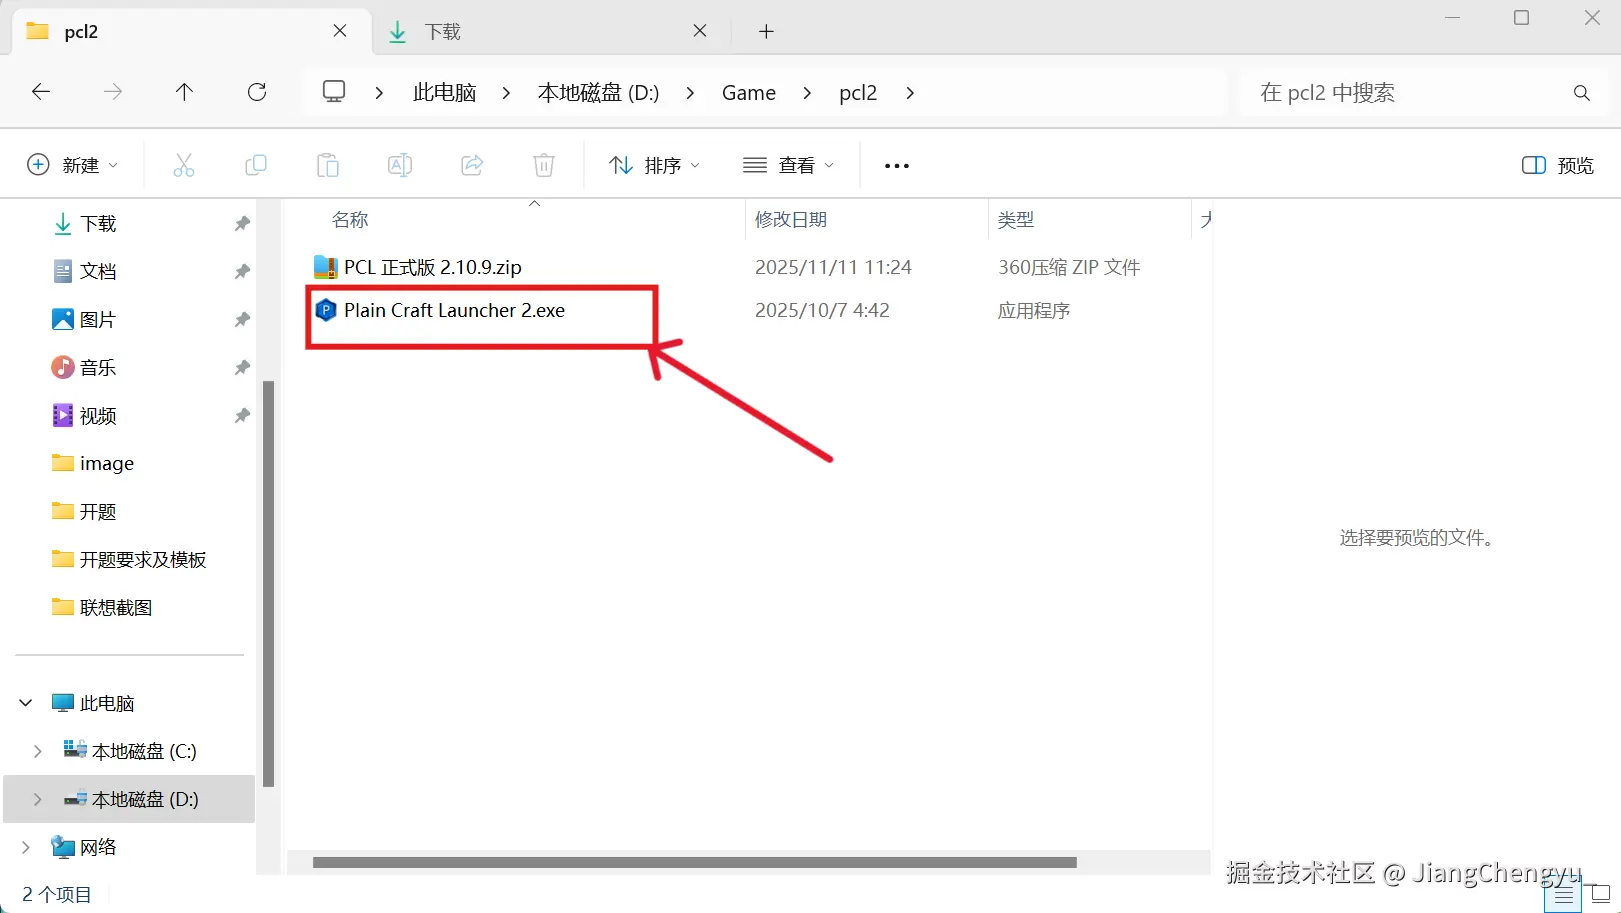The height and width of the screenshot is (913, 1621).
Task: Open the three-dot more options menu
Action: (x=897, y=166)
